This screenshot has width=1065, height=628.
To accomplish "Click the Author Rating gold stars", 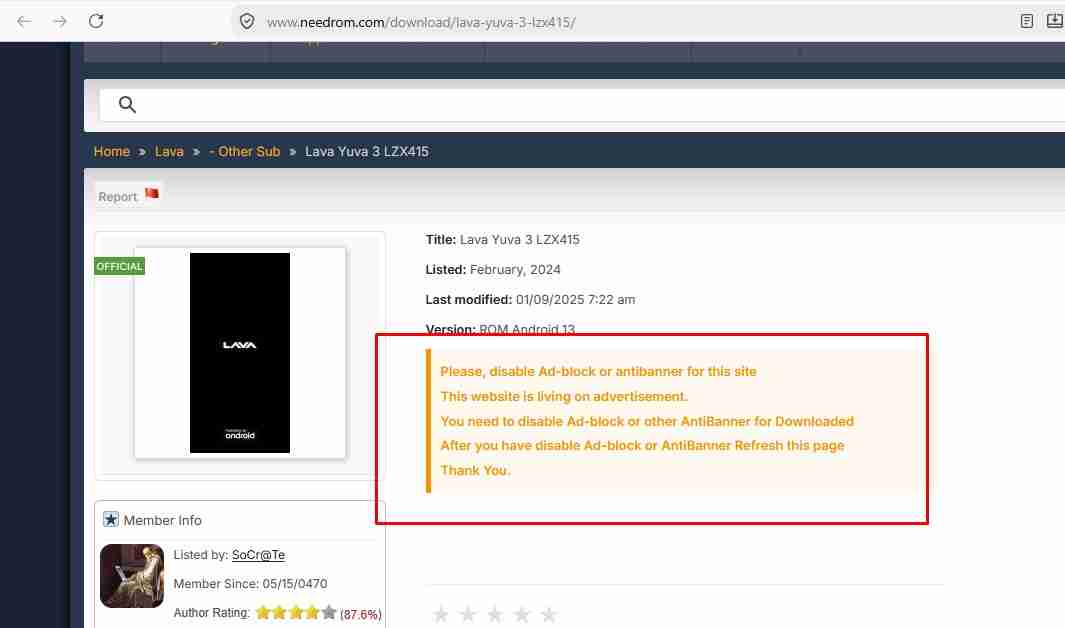I will click(x=296, y=612).
